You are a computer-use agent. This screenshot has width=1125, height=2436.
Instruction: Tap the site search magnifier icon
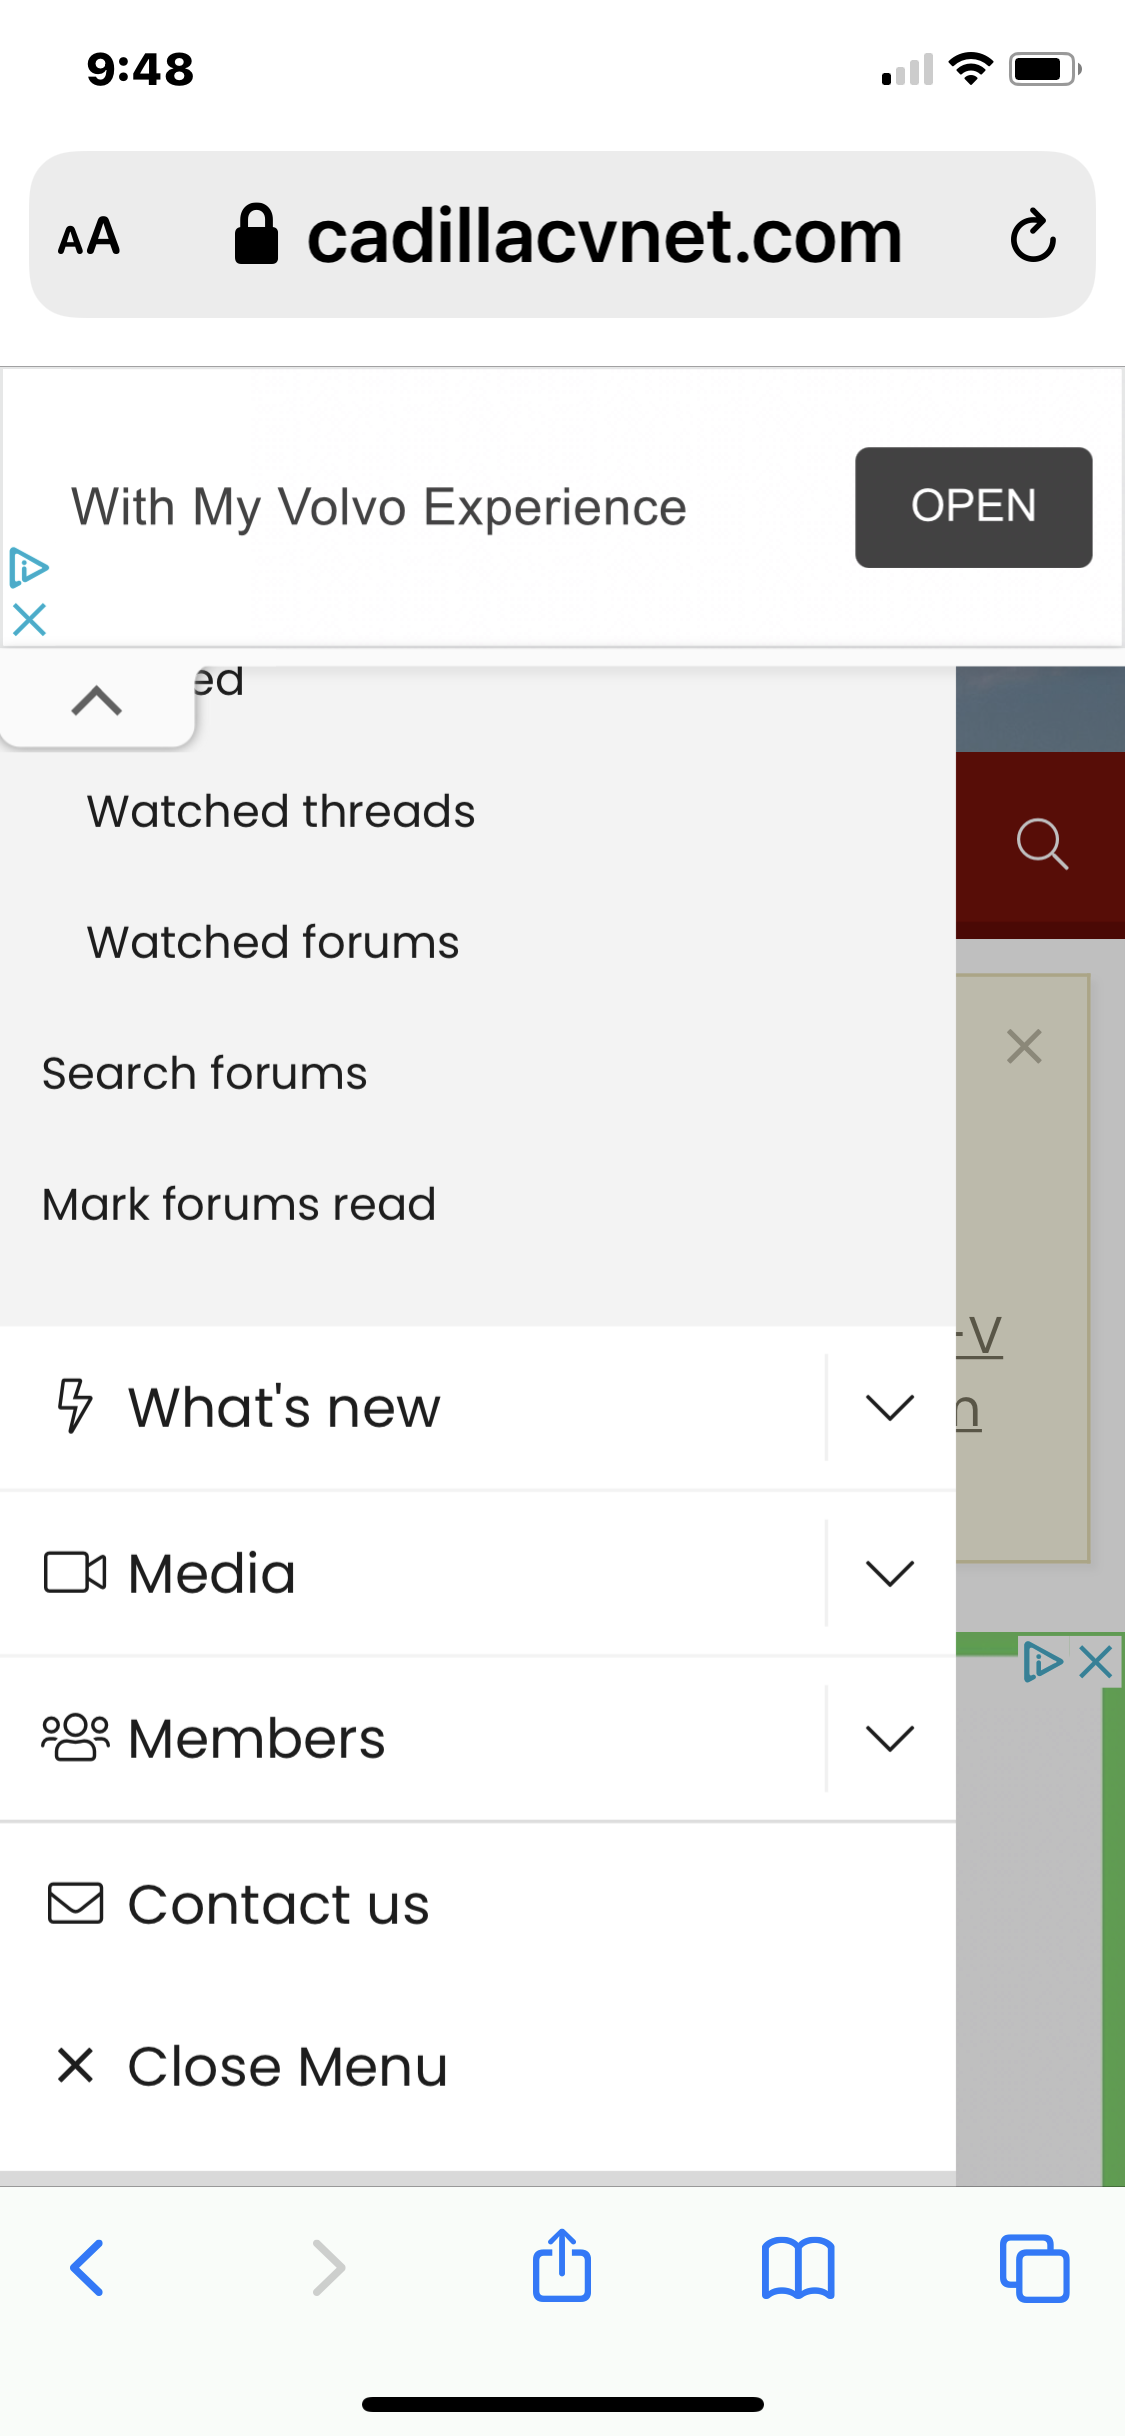point(1041,844)
